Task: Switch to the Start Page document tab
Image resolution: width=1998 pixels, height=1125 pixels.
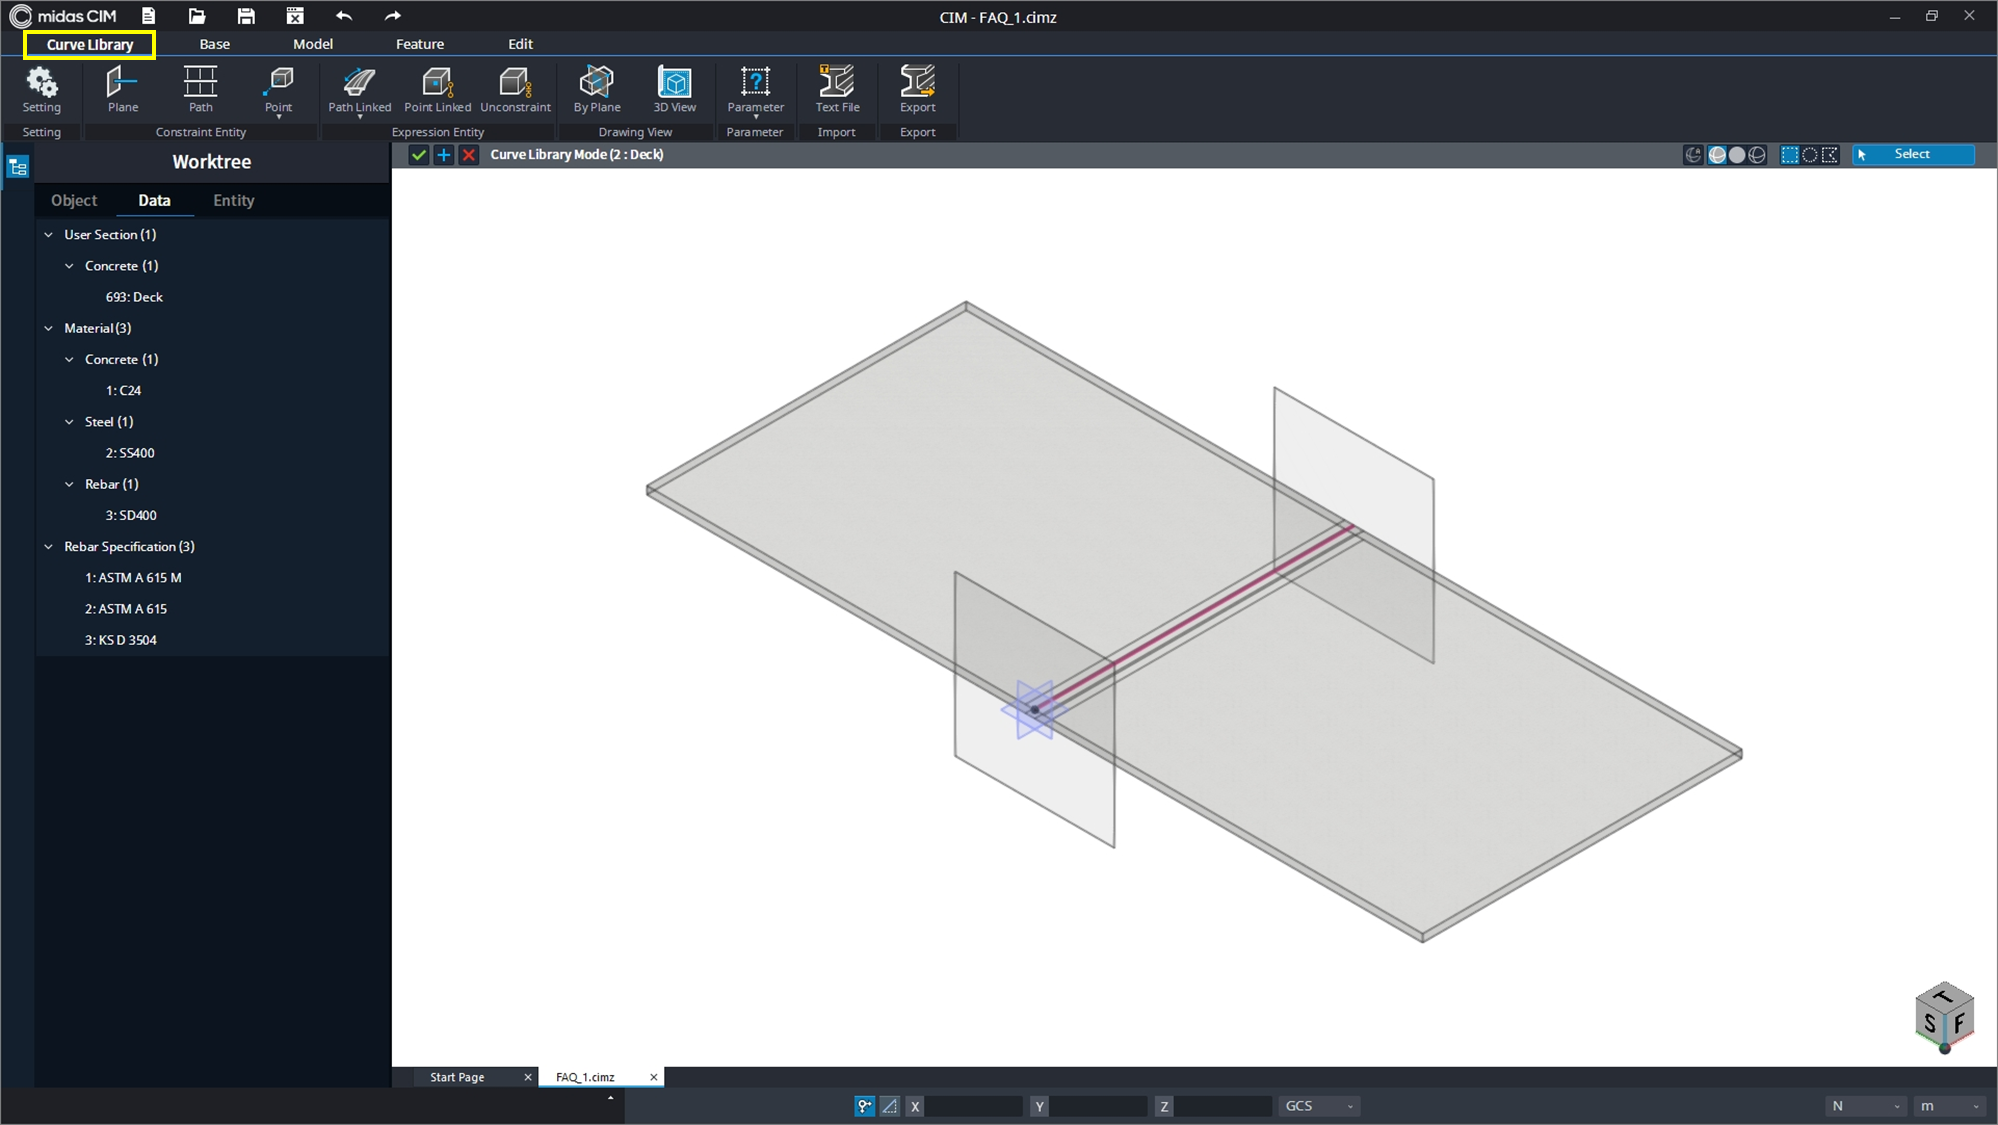Action: click(457, 1077)
